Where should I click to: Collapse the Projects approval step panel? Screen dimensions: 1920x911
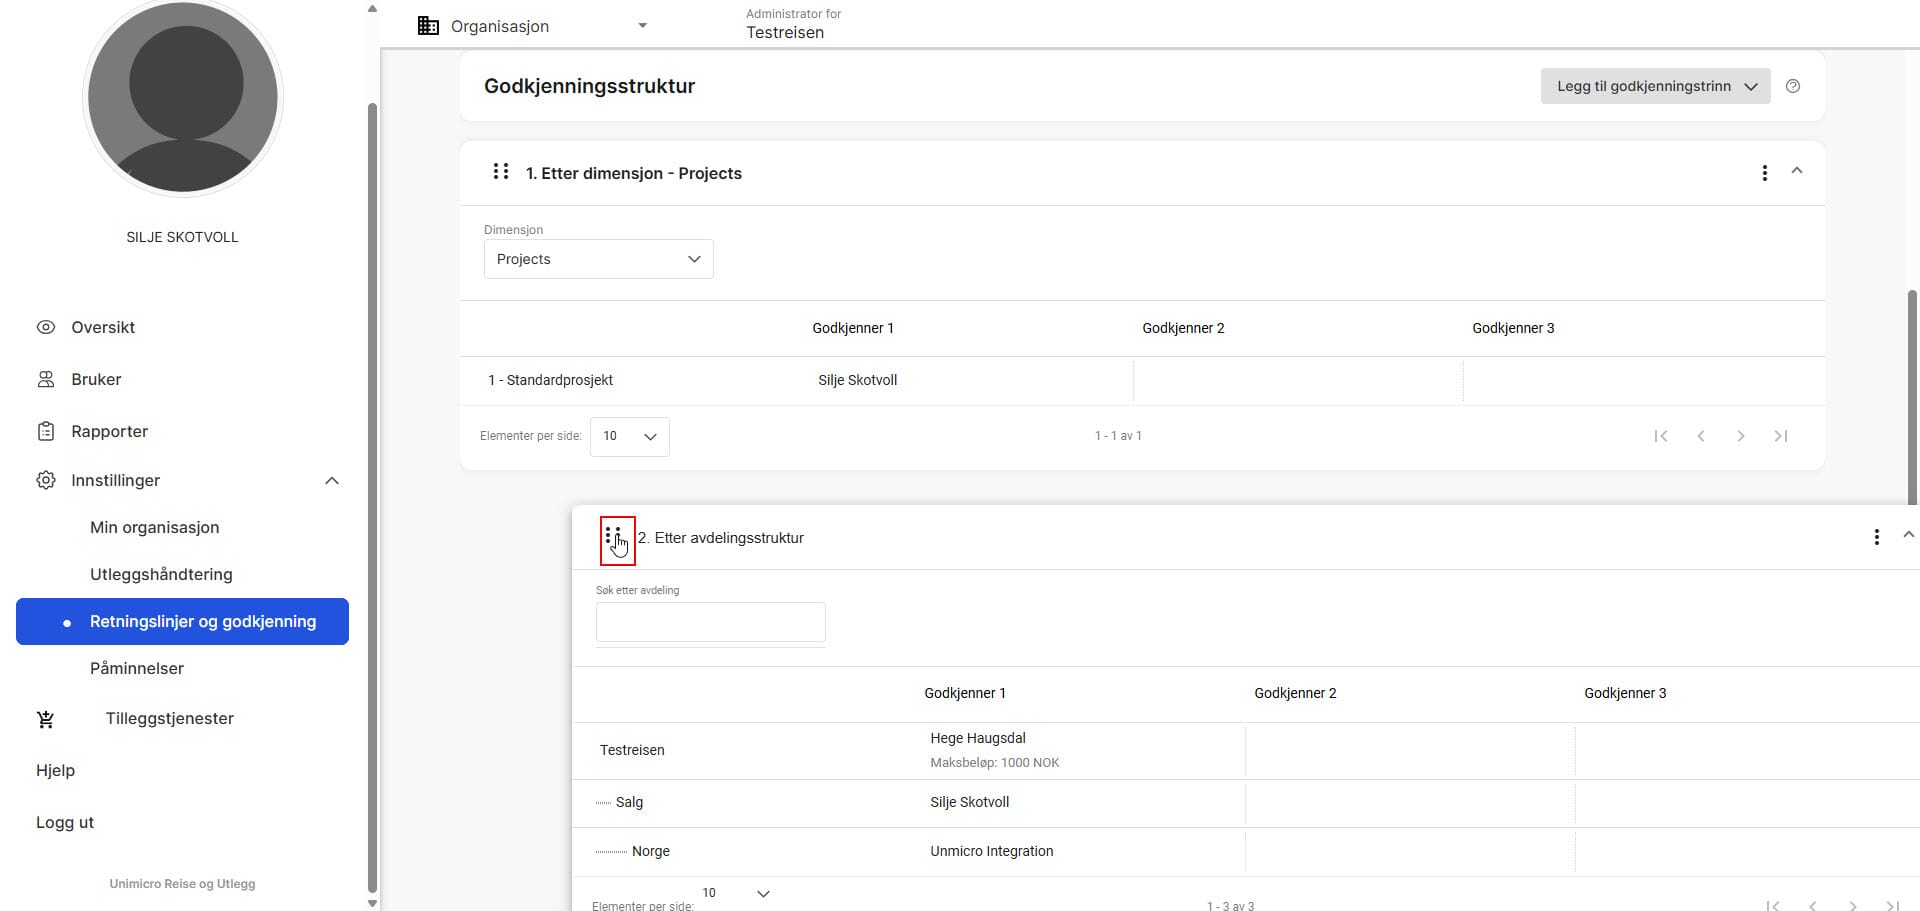point(1797,171)
